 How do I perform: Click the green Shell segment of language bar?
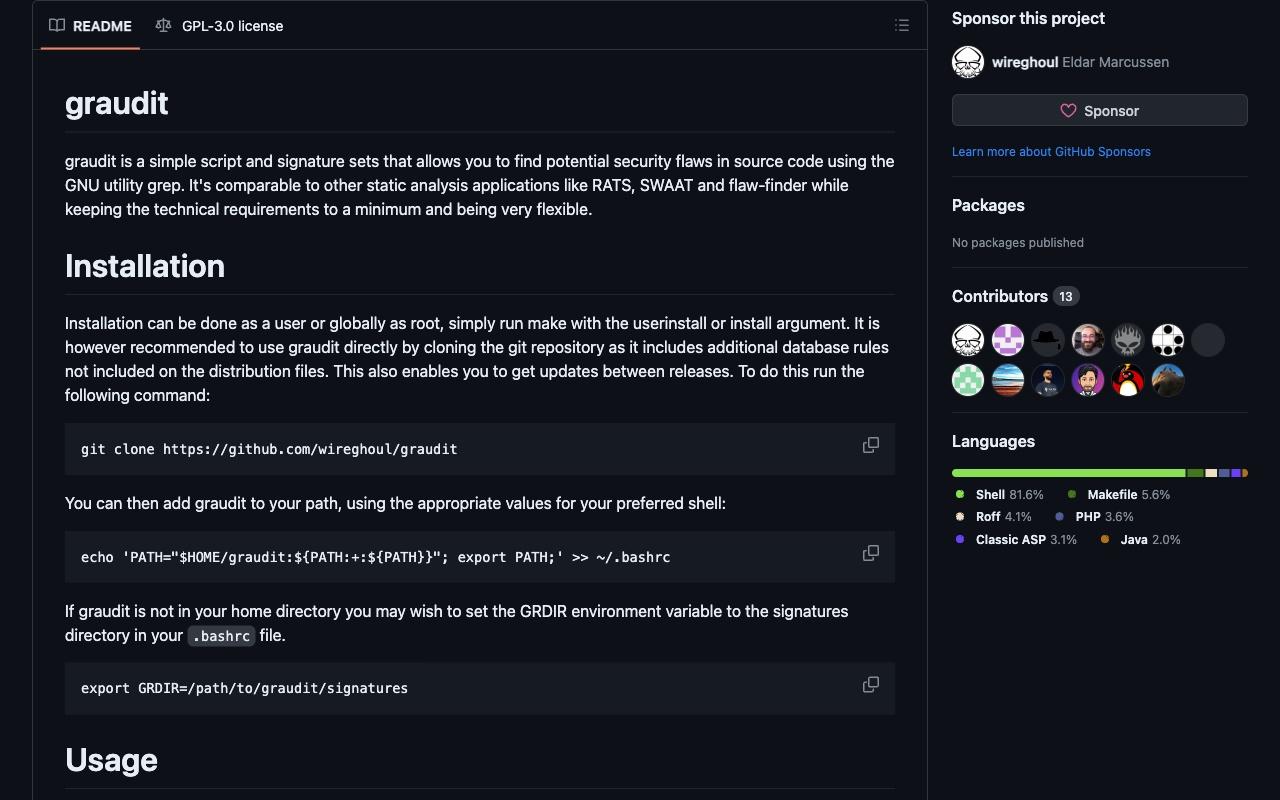[1068, 473]
